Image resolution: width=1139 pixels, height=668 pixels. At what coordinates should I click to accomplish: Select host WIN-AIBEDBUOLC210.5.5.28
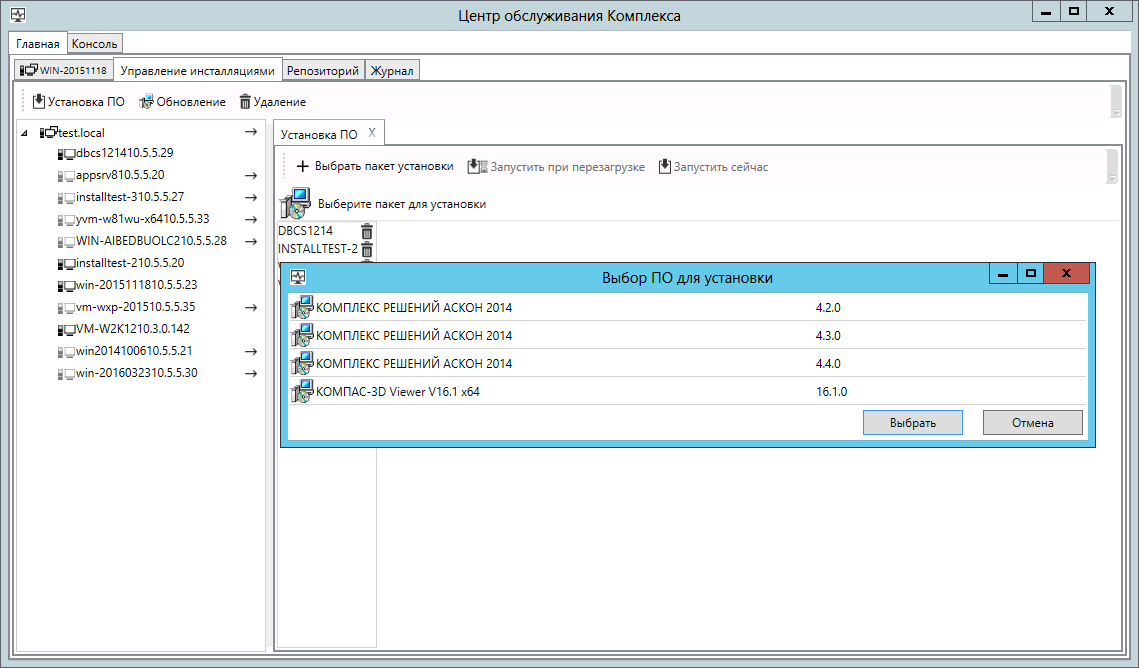[142, 240]
